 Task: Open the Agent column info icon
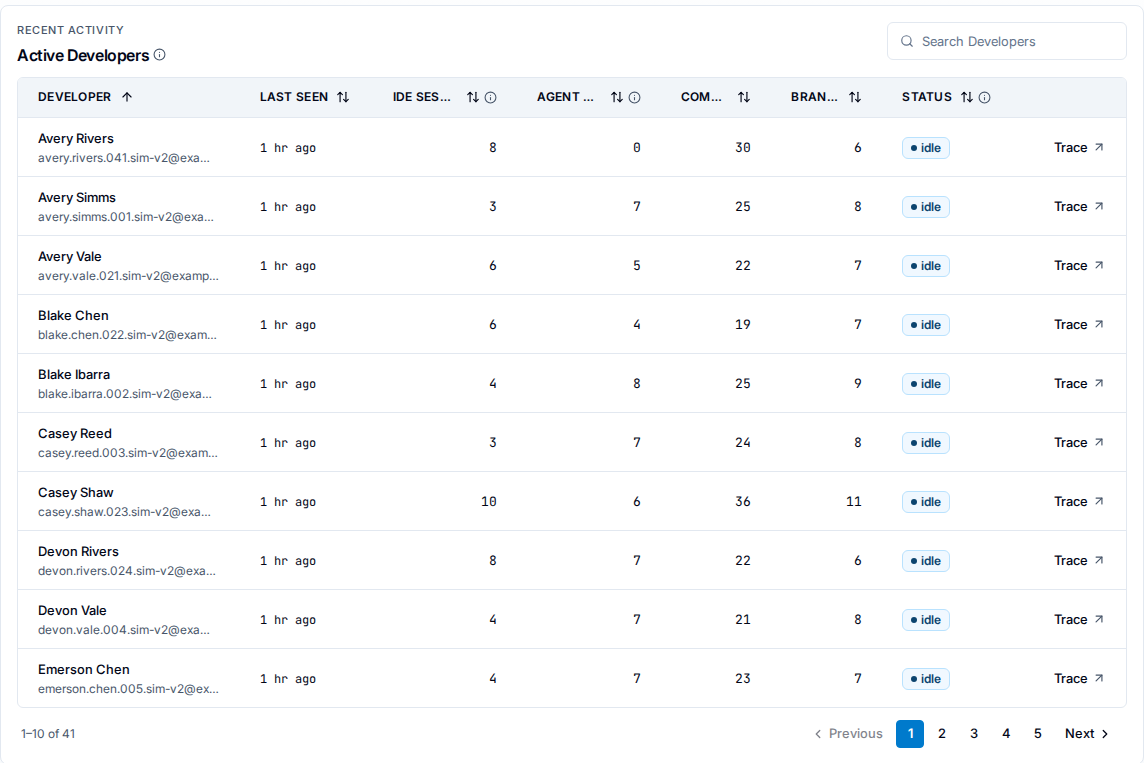(x=635, y=98)
